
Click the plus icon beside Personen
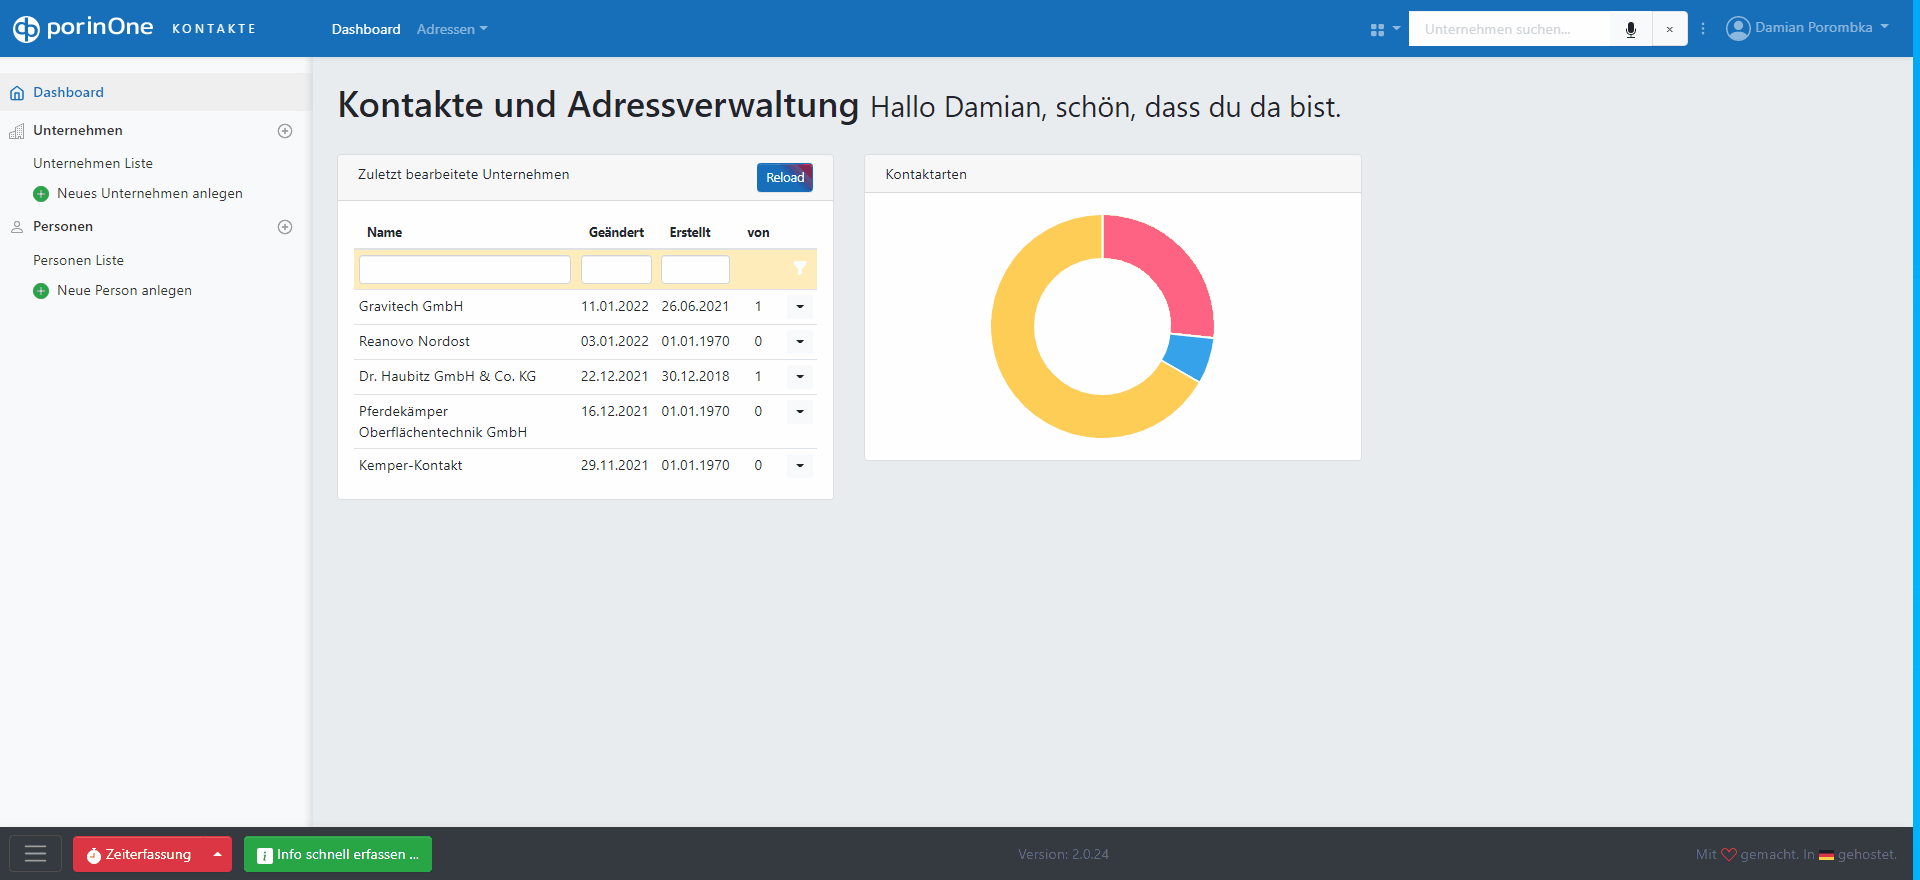pos(285,227)
